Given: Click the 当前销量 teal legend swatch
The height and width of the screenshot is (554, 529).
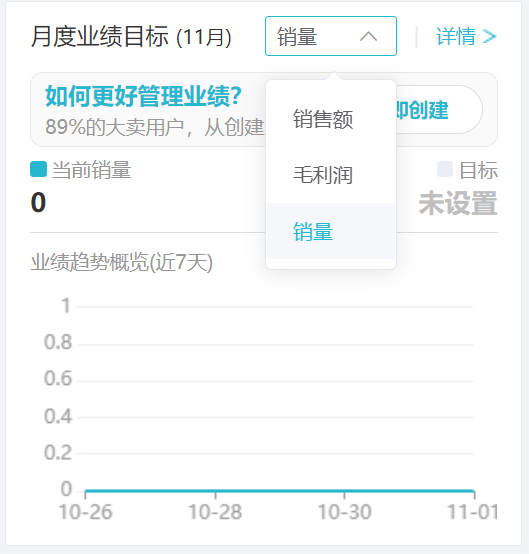Looking at the screenshot, I should 39,169.
